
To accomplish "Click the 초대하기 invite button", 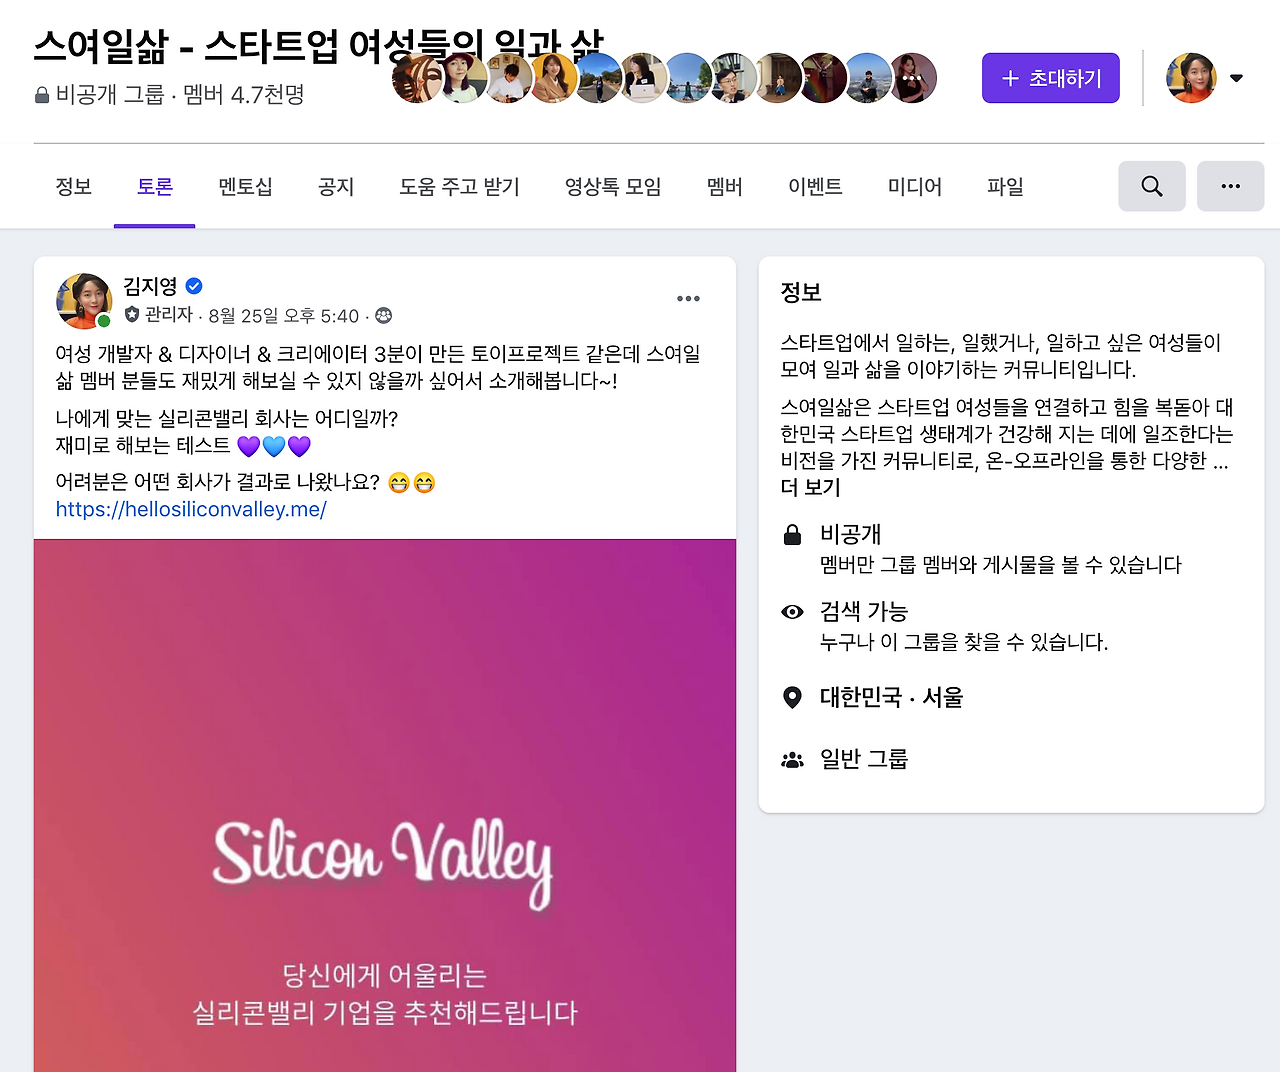I will click(1051, 78).
